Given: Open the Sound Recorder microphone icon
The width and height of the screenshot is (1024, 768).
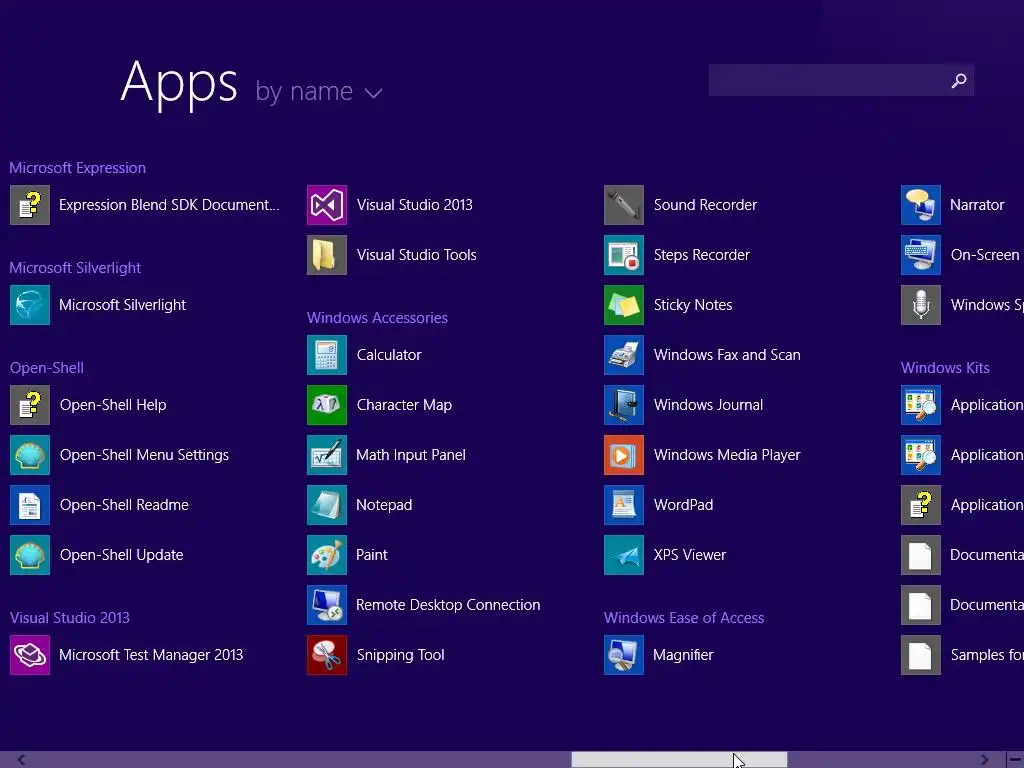Looking at the screenshot, I should tap(624, 205).
